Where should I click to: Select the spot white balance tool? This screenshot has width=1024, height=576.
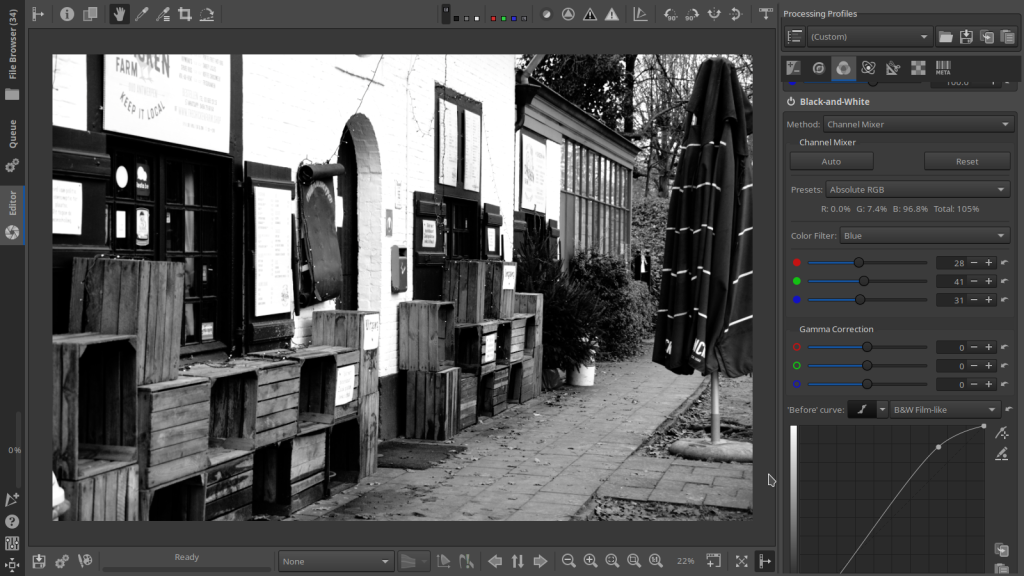pyautogui.click(x=163, y=14)
